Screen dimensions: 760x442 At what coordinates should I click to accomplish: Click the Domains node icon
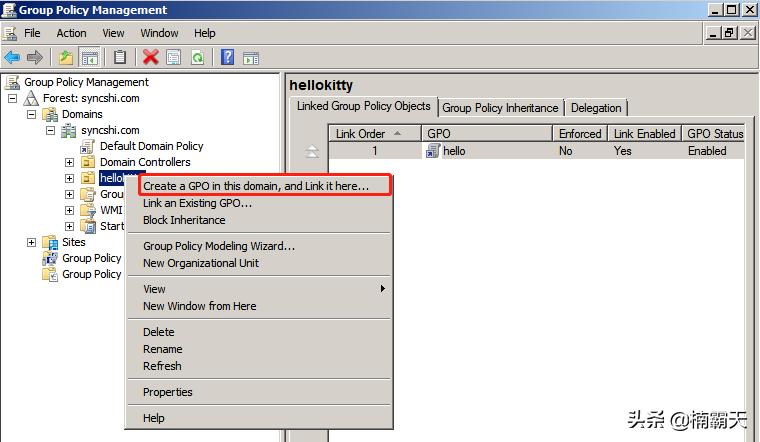click(x=50, y=114)
